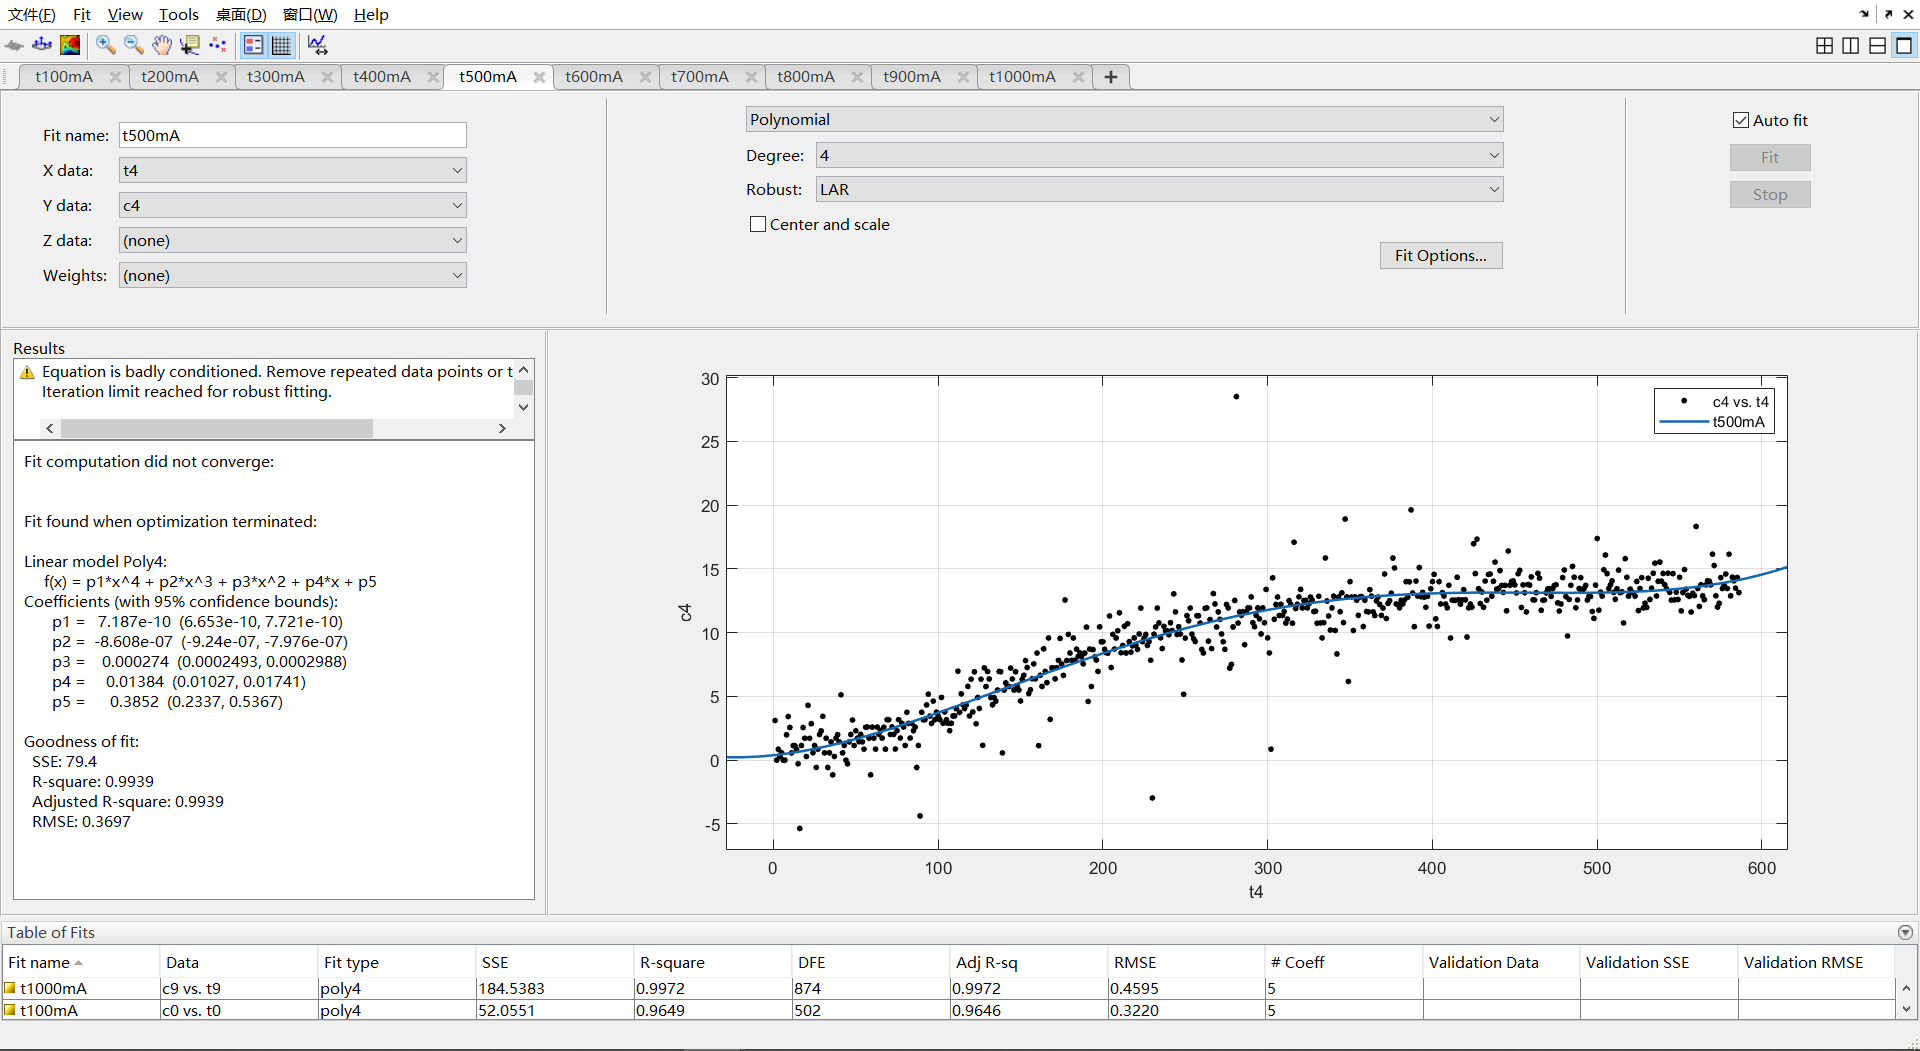This screenshot has height=1051, width=1920.
Task: Open the Robust LAR dropdown
Action: click(1159, 189)
